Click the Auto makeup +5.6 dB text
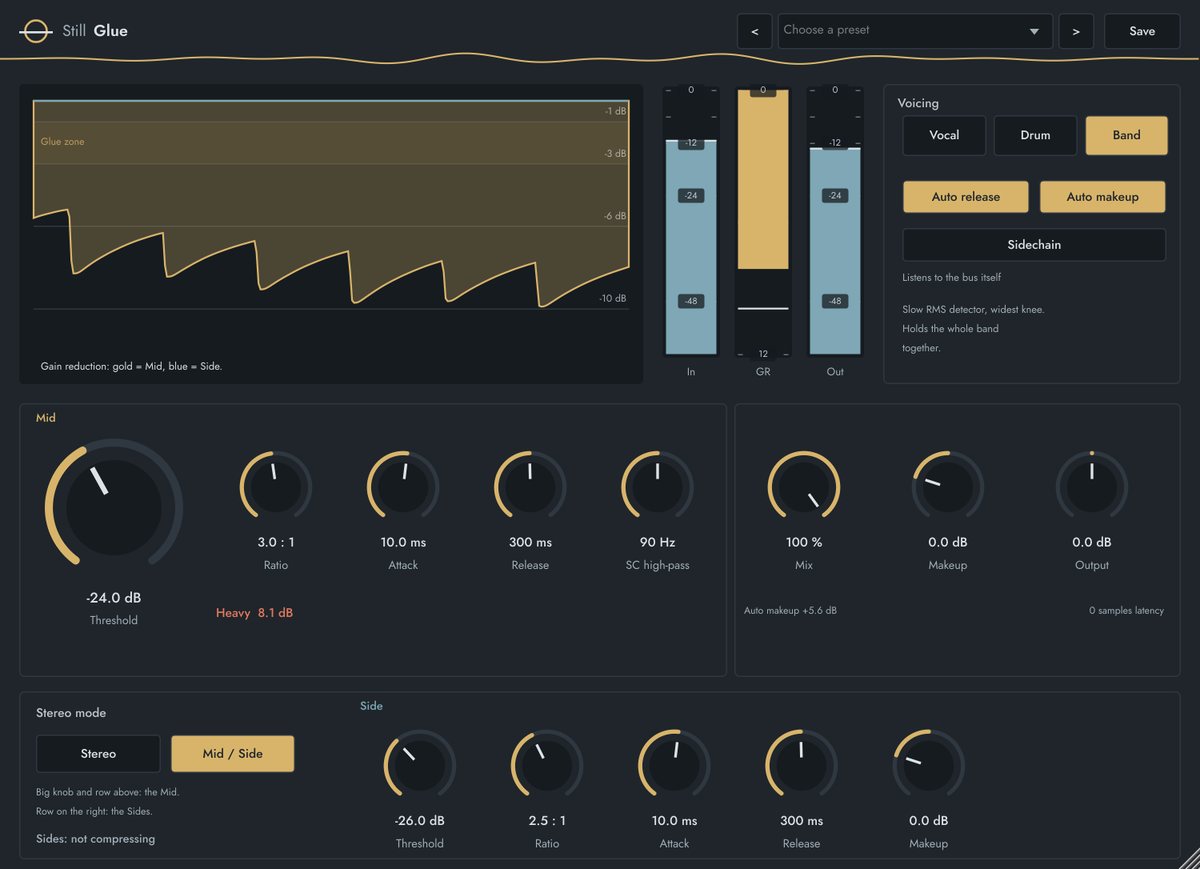The image size is (1200, 869). (x=790, y=610)
